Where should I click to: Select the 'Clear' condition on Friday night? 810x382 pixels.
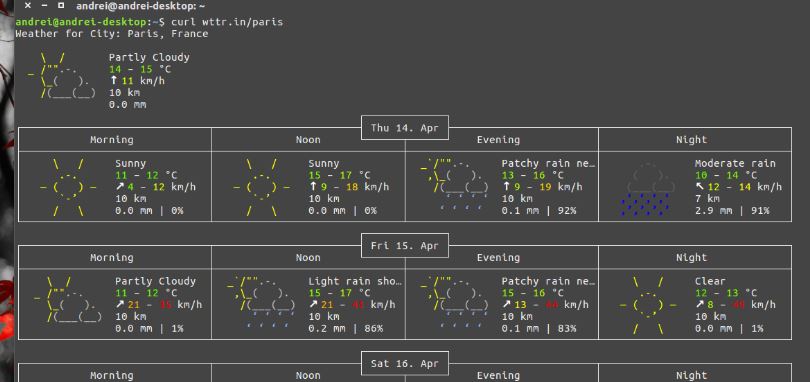(710, 281)
